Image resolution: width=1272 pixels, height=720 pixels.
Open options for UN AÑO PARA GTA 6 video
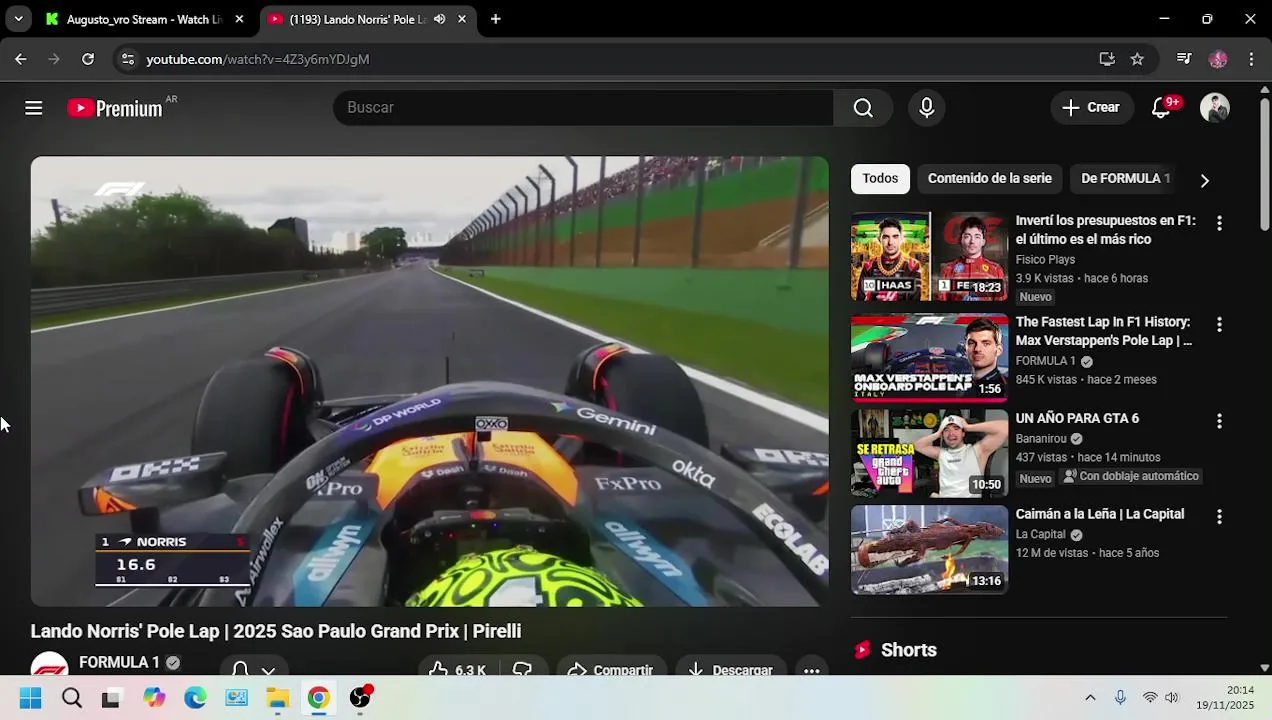point(1219,421)
